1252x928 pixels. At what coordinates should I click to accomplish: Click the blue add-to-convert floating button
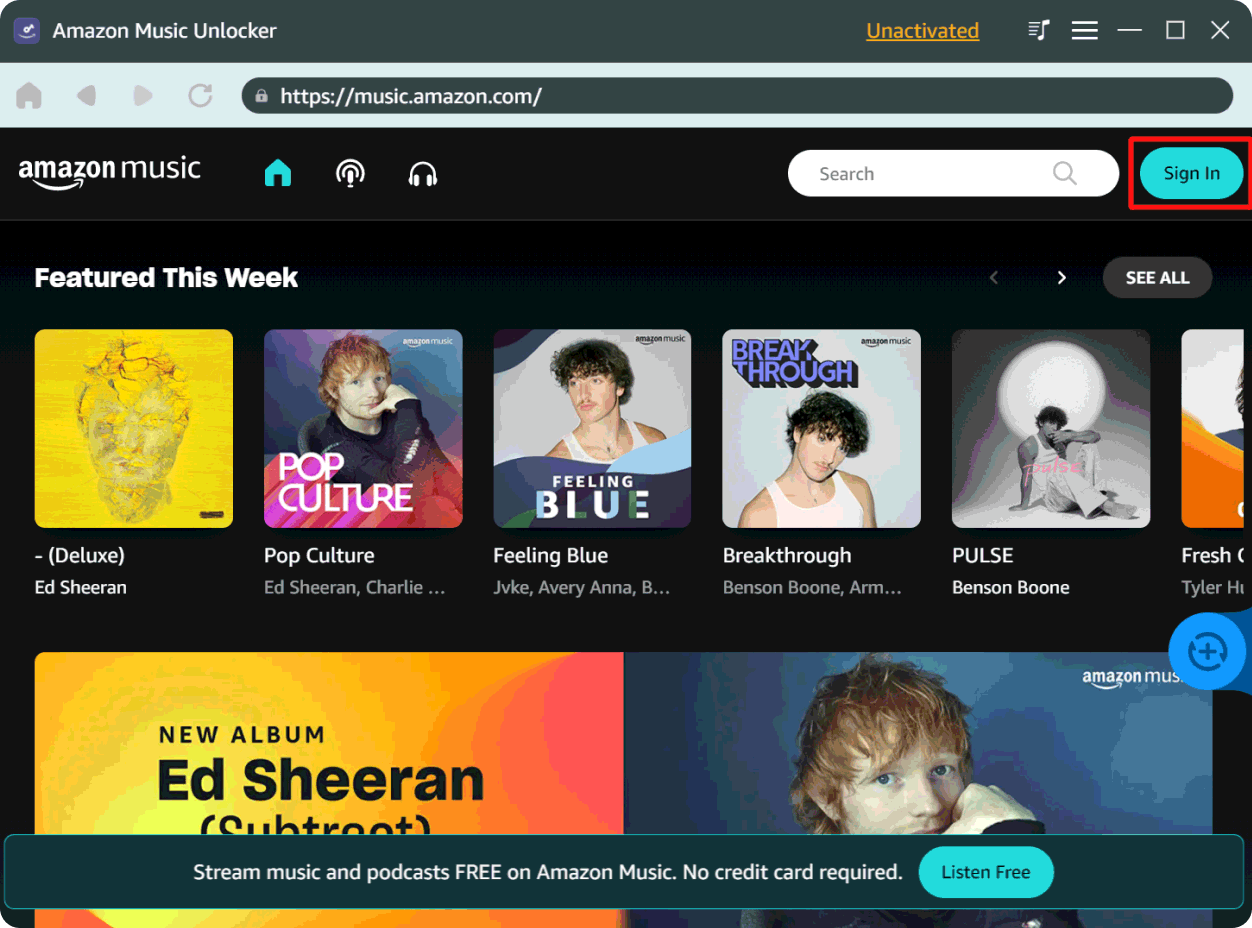pyautogui.click(x=1208, y=652)
